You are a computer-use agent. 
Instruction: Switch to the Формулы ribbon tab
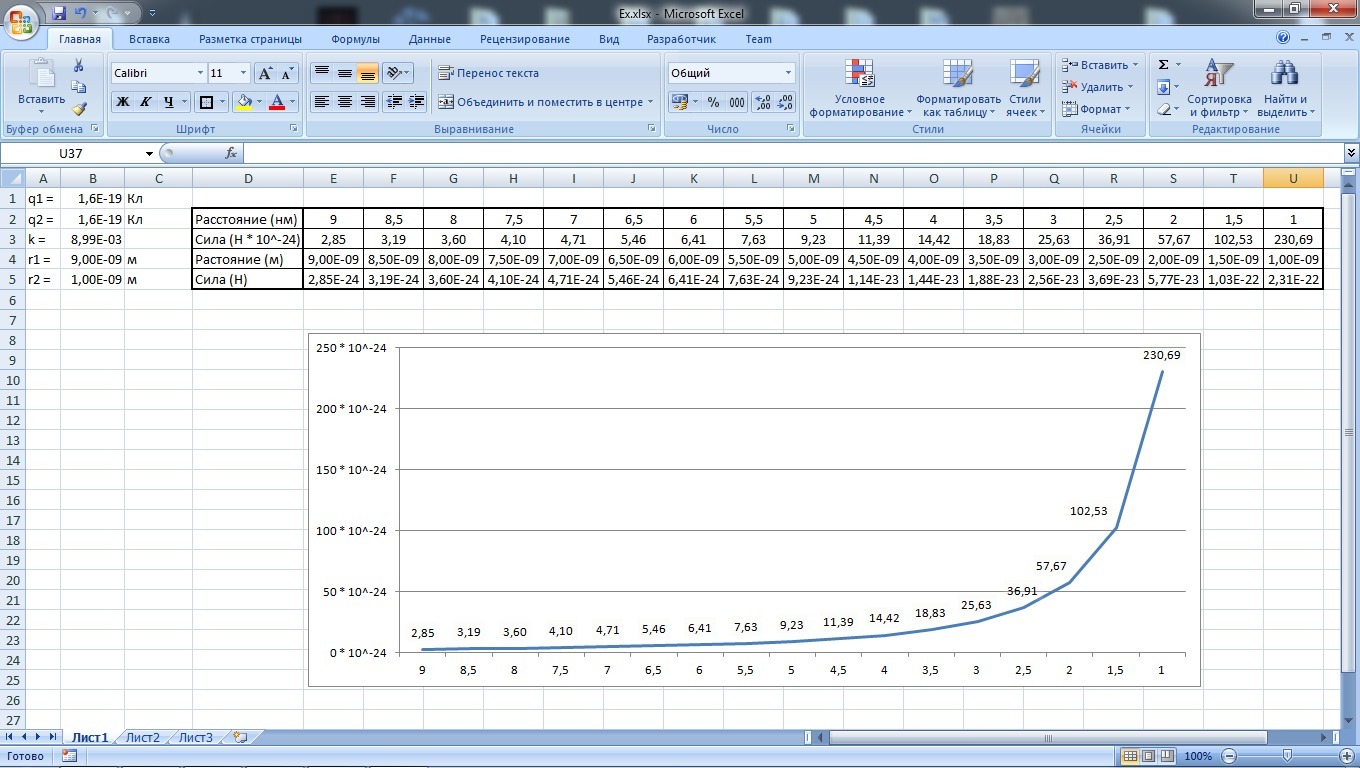click(355, 39)
